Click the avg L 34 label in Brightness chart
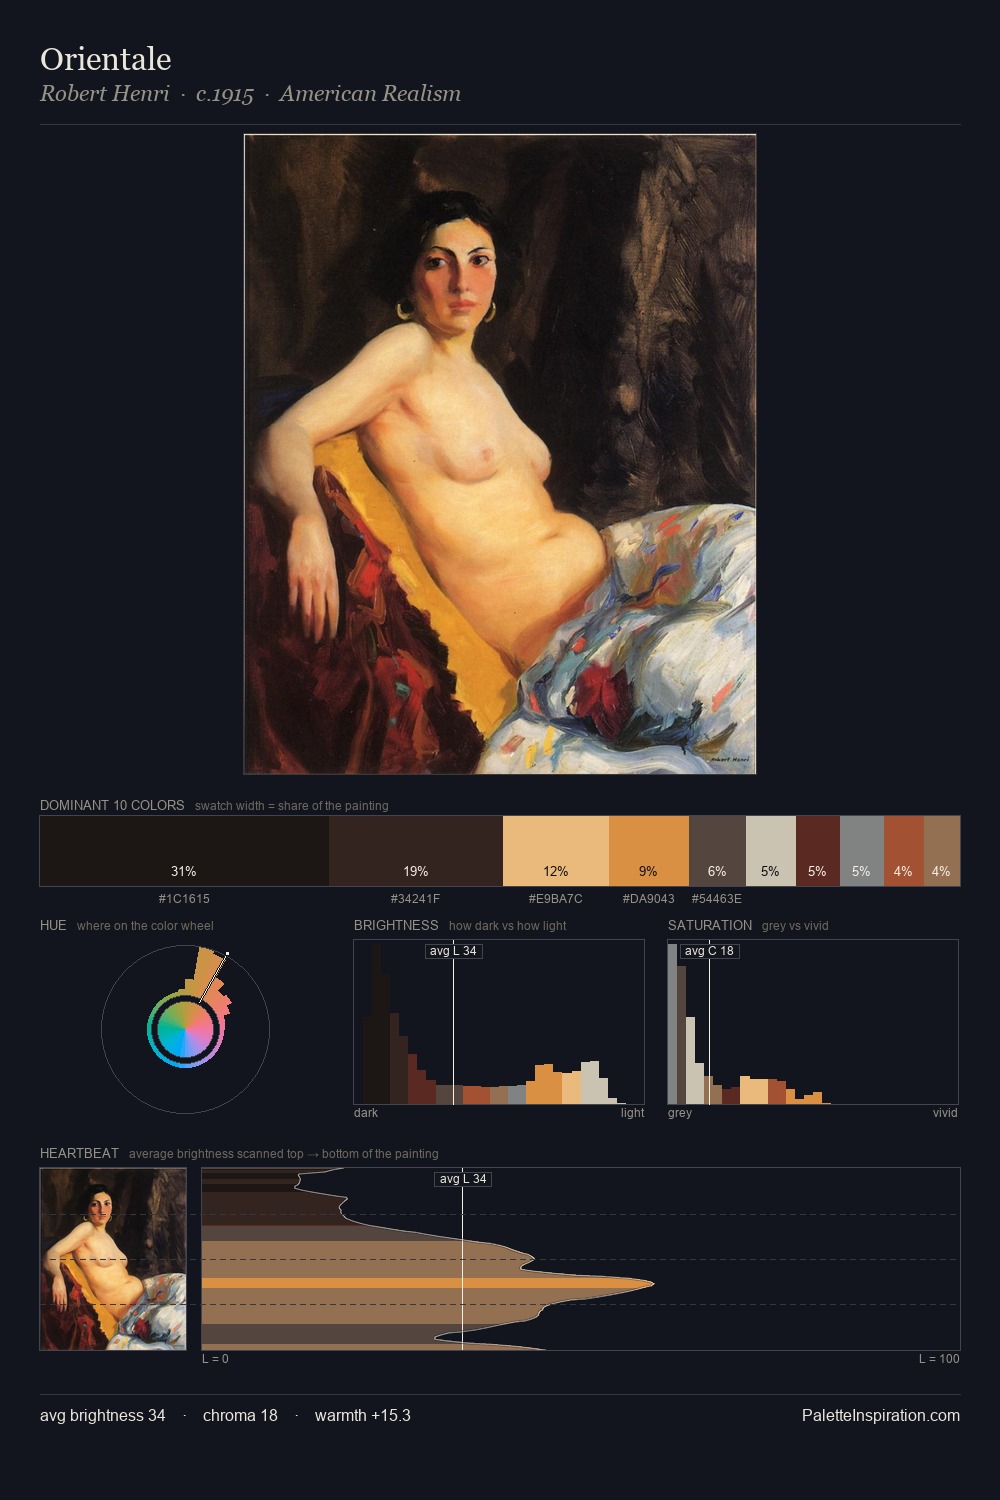 [454, 951]
